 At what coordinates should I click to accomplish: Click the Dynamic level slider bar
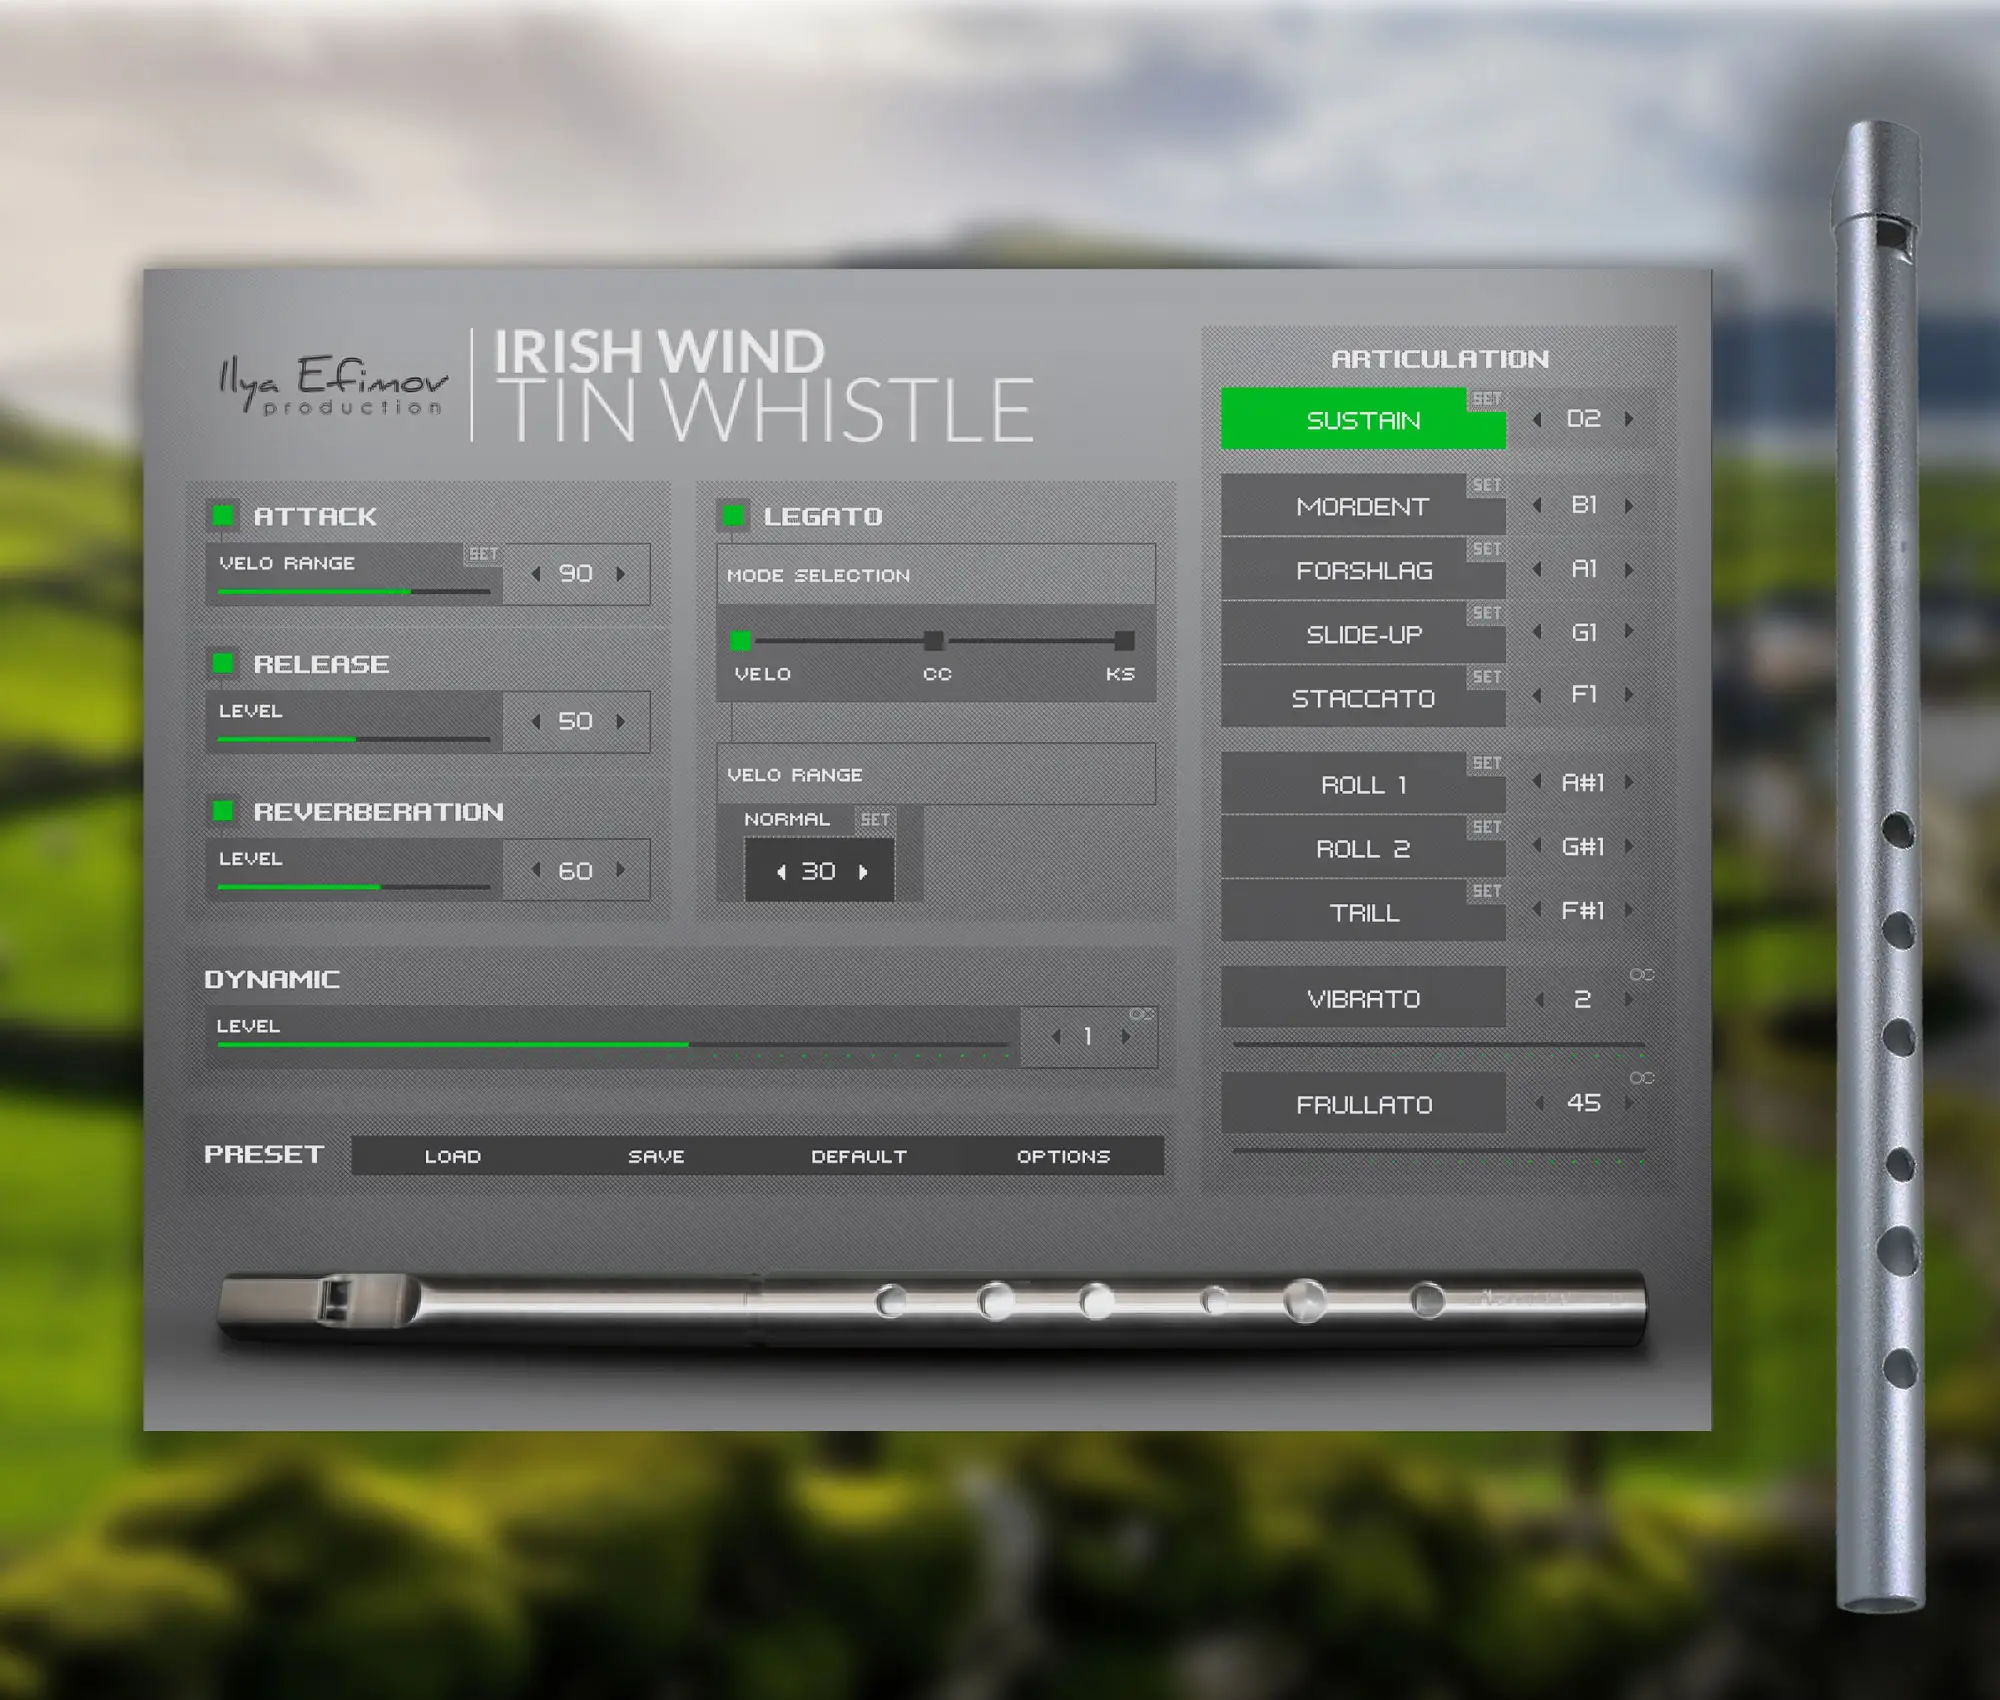610,1044
